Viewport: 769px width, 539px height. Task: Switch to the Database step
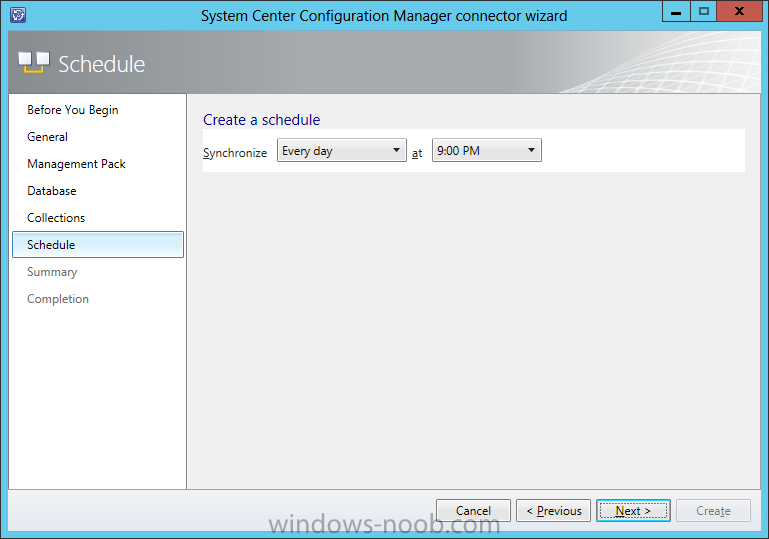tap(52, 191)
